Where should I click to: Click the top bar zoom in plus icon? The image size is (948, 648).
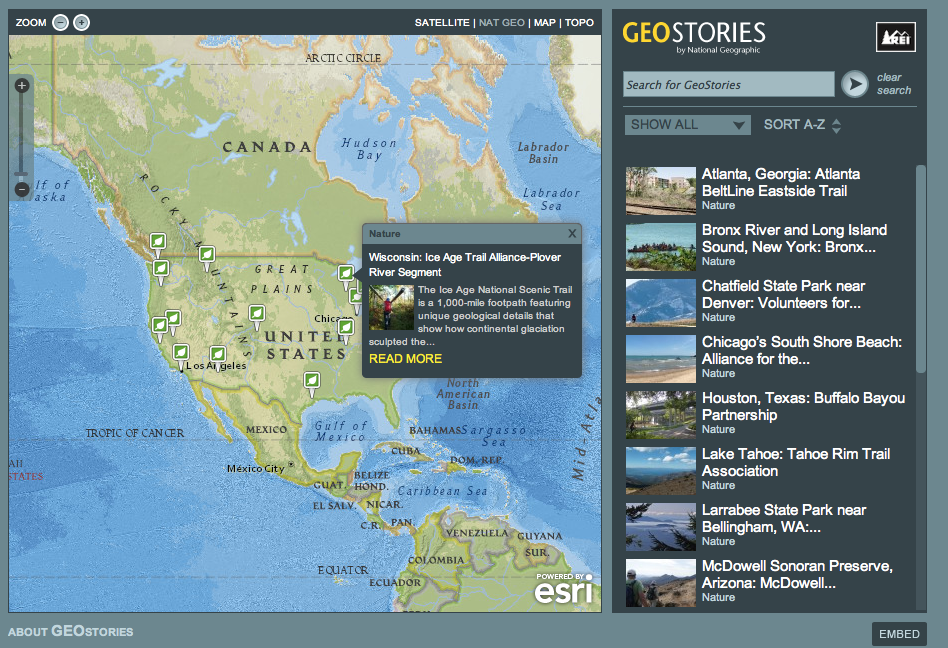click(x=82, y=23)
